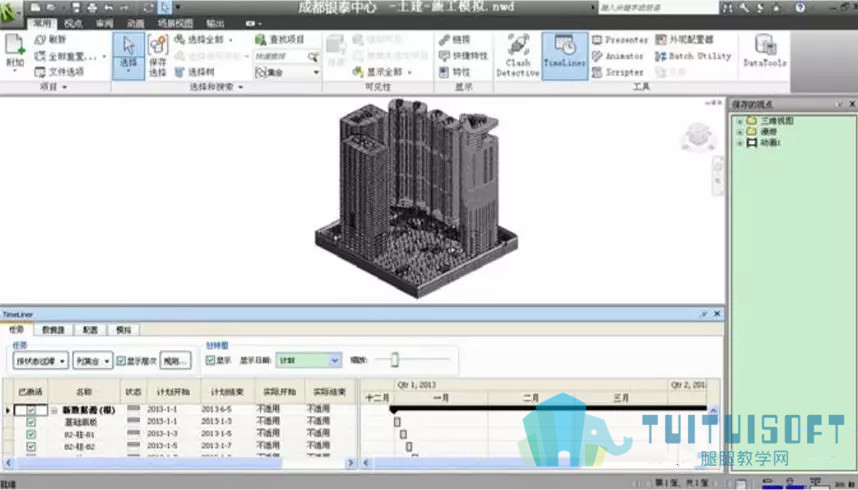Click the Reset All (全部重置) icon
The image size is (858, 490).
[x=40, y=56]
